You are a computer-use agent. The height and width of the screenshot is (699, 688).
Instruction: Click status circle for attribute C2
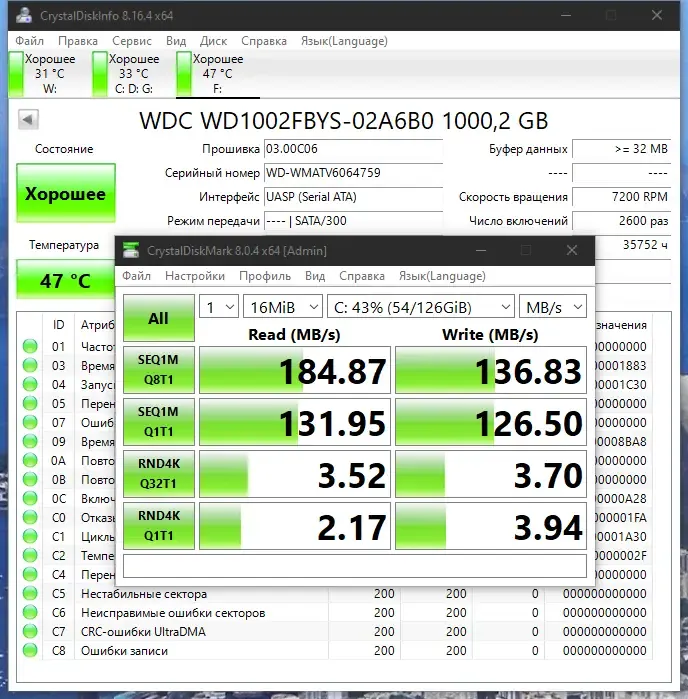[30, 555]
